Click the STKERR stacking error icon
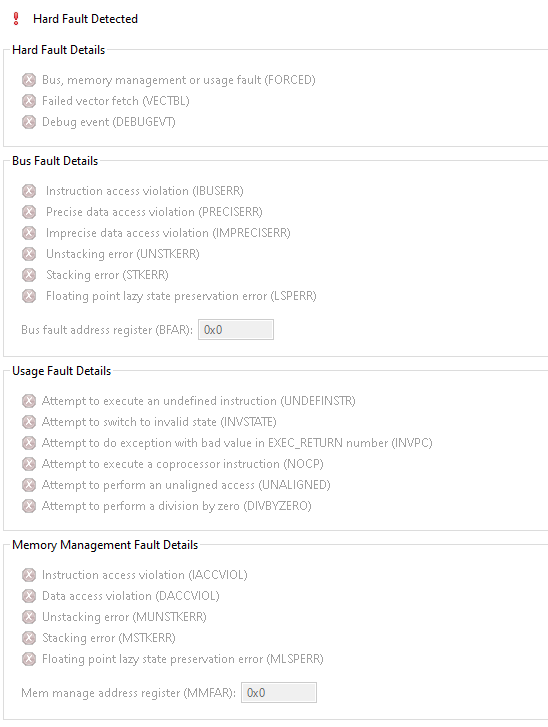Viewport: 548px width, 727px height. pos(29,275)
